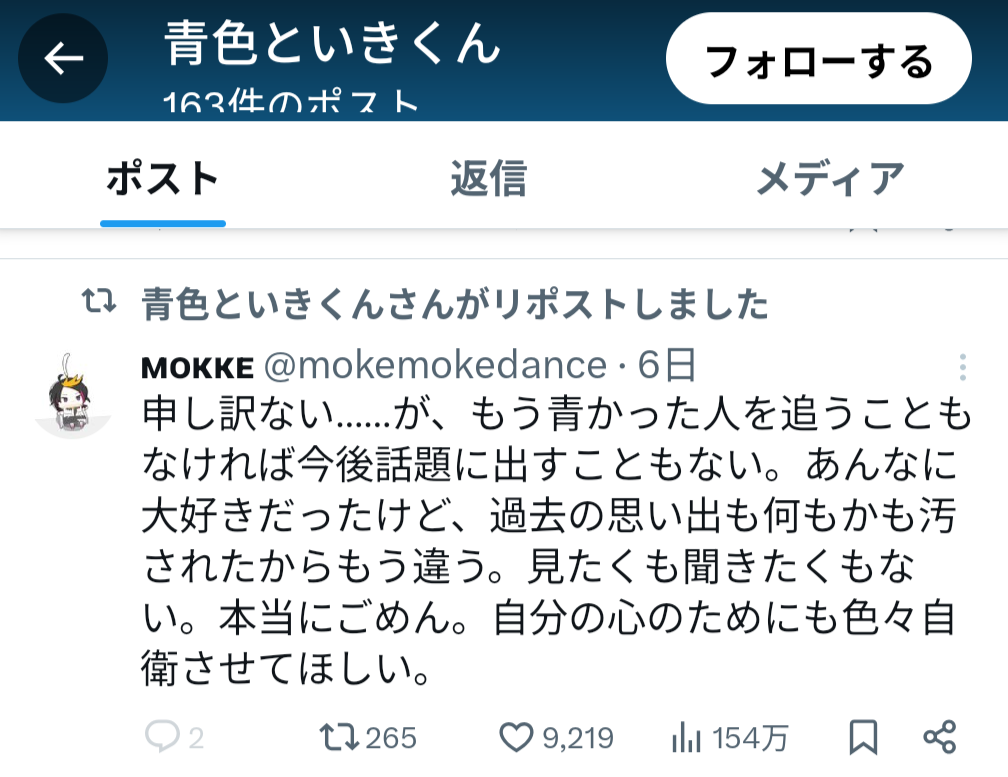Screen dimensions: 1008x777
Task: Open the 返信 tab
Action: point(487,179)
